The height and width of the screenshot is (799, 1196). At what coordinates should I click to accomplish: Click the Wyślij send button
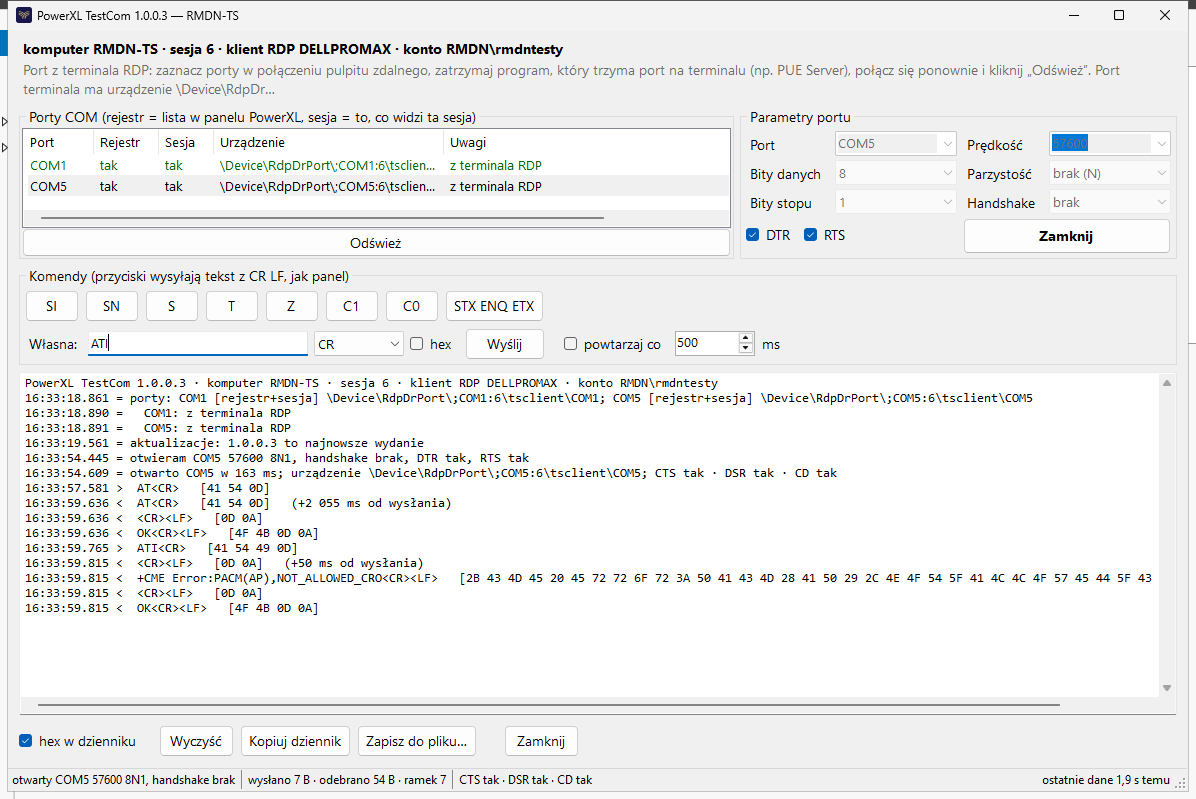pyautogui.click(x=505, y=344)
